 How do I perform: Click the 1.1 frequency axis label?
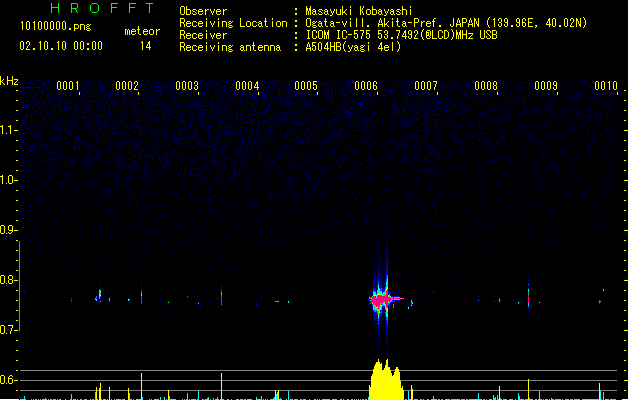click(9, 130)
